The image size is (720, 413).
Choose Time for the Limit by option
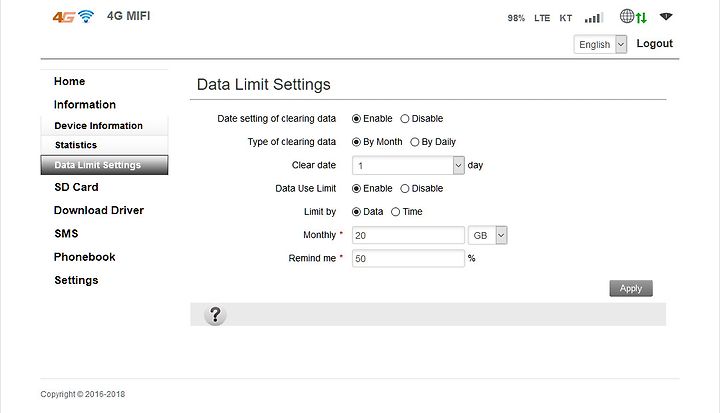click(395, 212)
